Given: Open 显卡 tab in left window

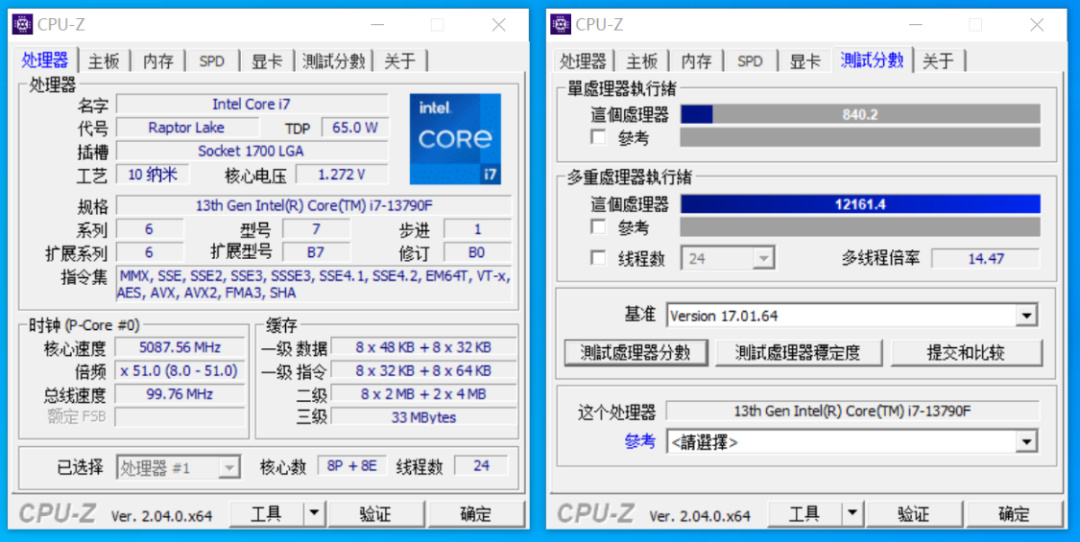Looking at the screenshot, I should coord(267,61).
